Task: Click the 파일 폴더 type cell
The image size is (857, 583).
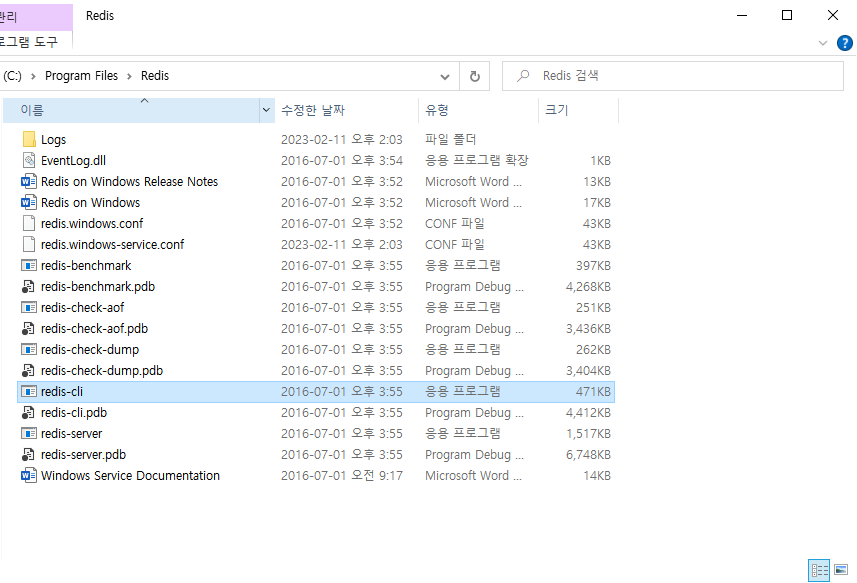Action: pyautogui.click(x=451, y=139)
